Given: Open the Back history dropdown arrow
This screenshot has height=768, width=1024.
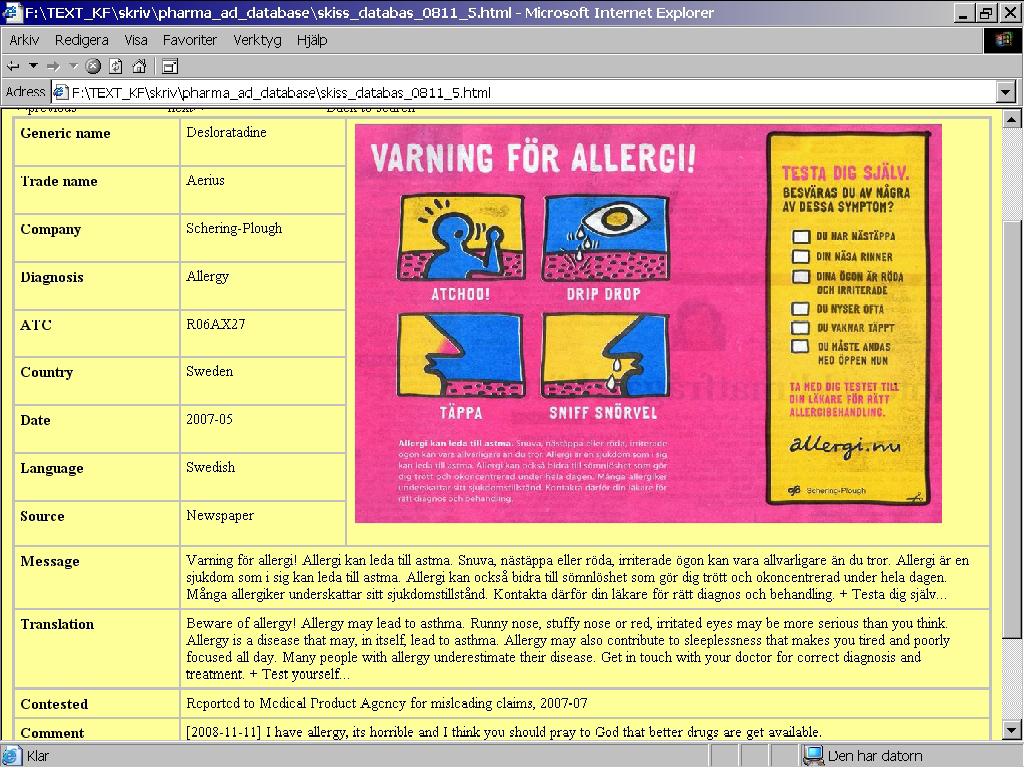Looking at the screenshot, I should click(x=33, y=66).
